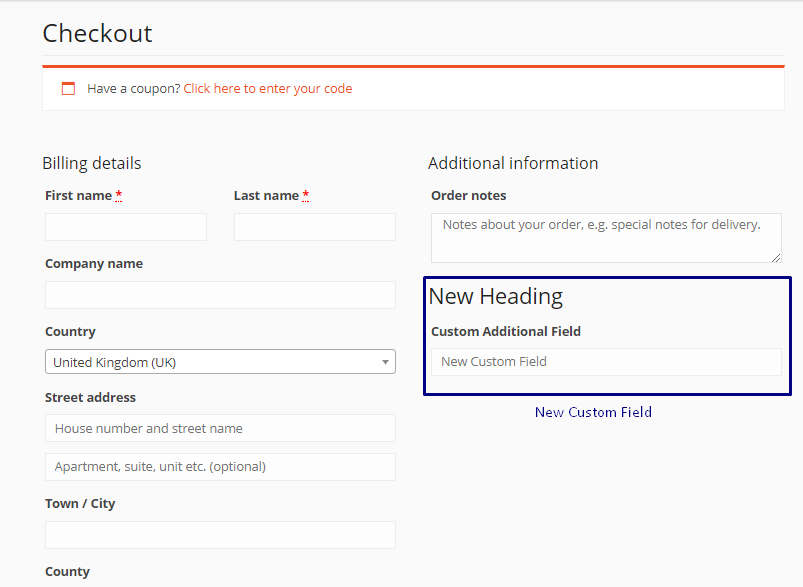The height and width of the screenshot is (587, 803).
Task: Open the "Click here to enter your code" link
Action: click(267, 89)
